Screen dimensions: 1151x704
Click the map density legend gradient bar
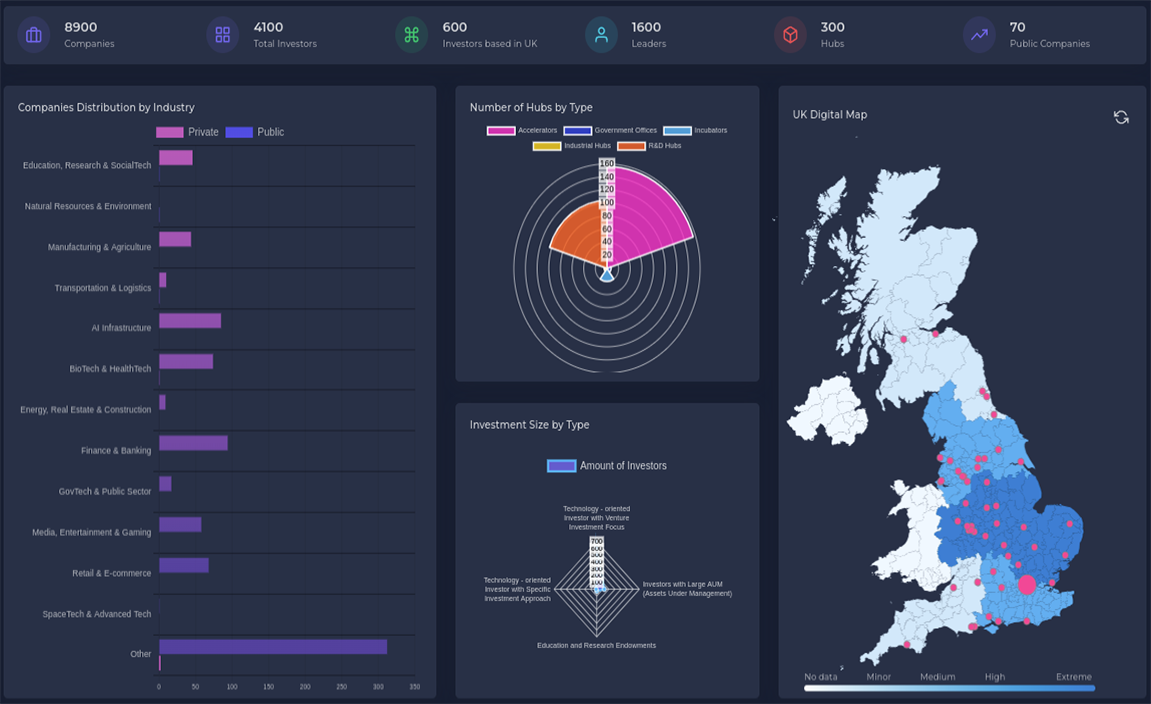coord(949,688)
